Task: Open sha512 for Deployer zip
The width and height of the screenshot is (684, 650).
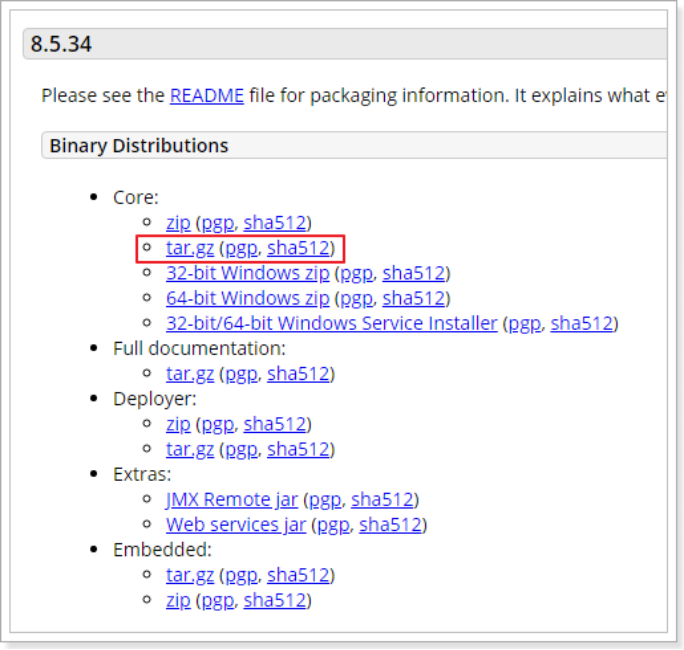Action: coord(275,424)
